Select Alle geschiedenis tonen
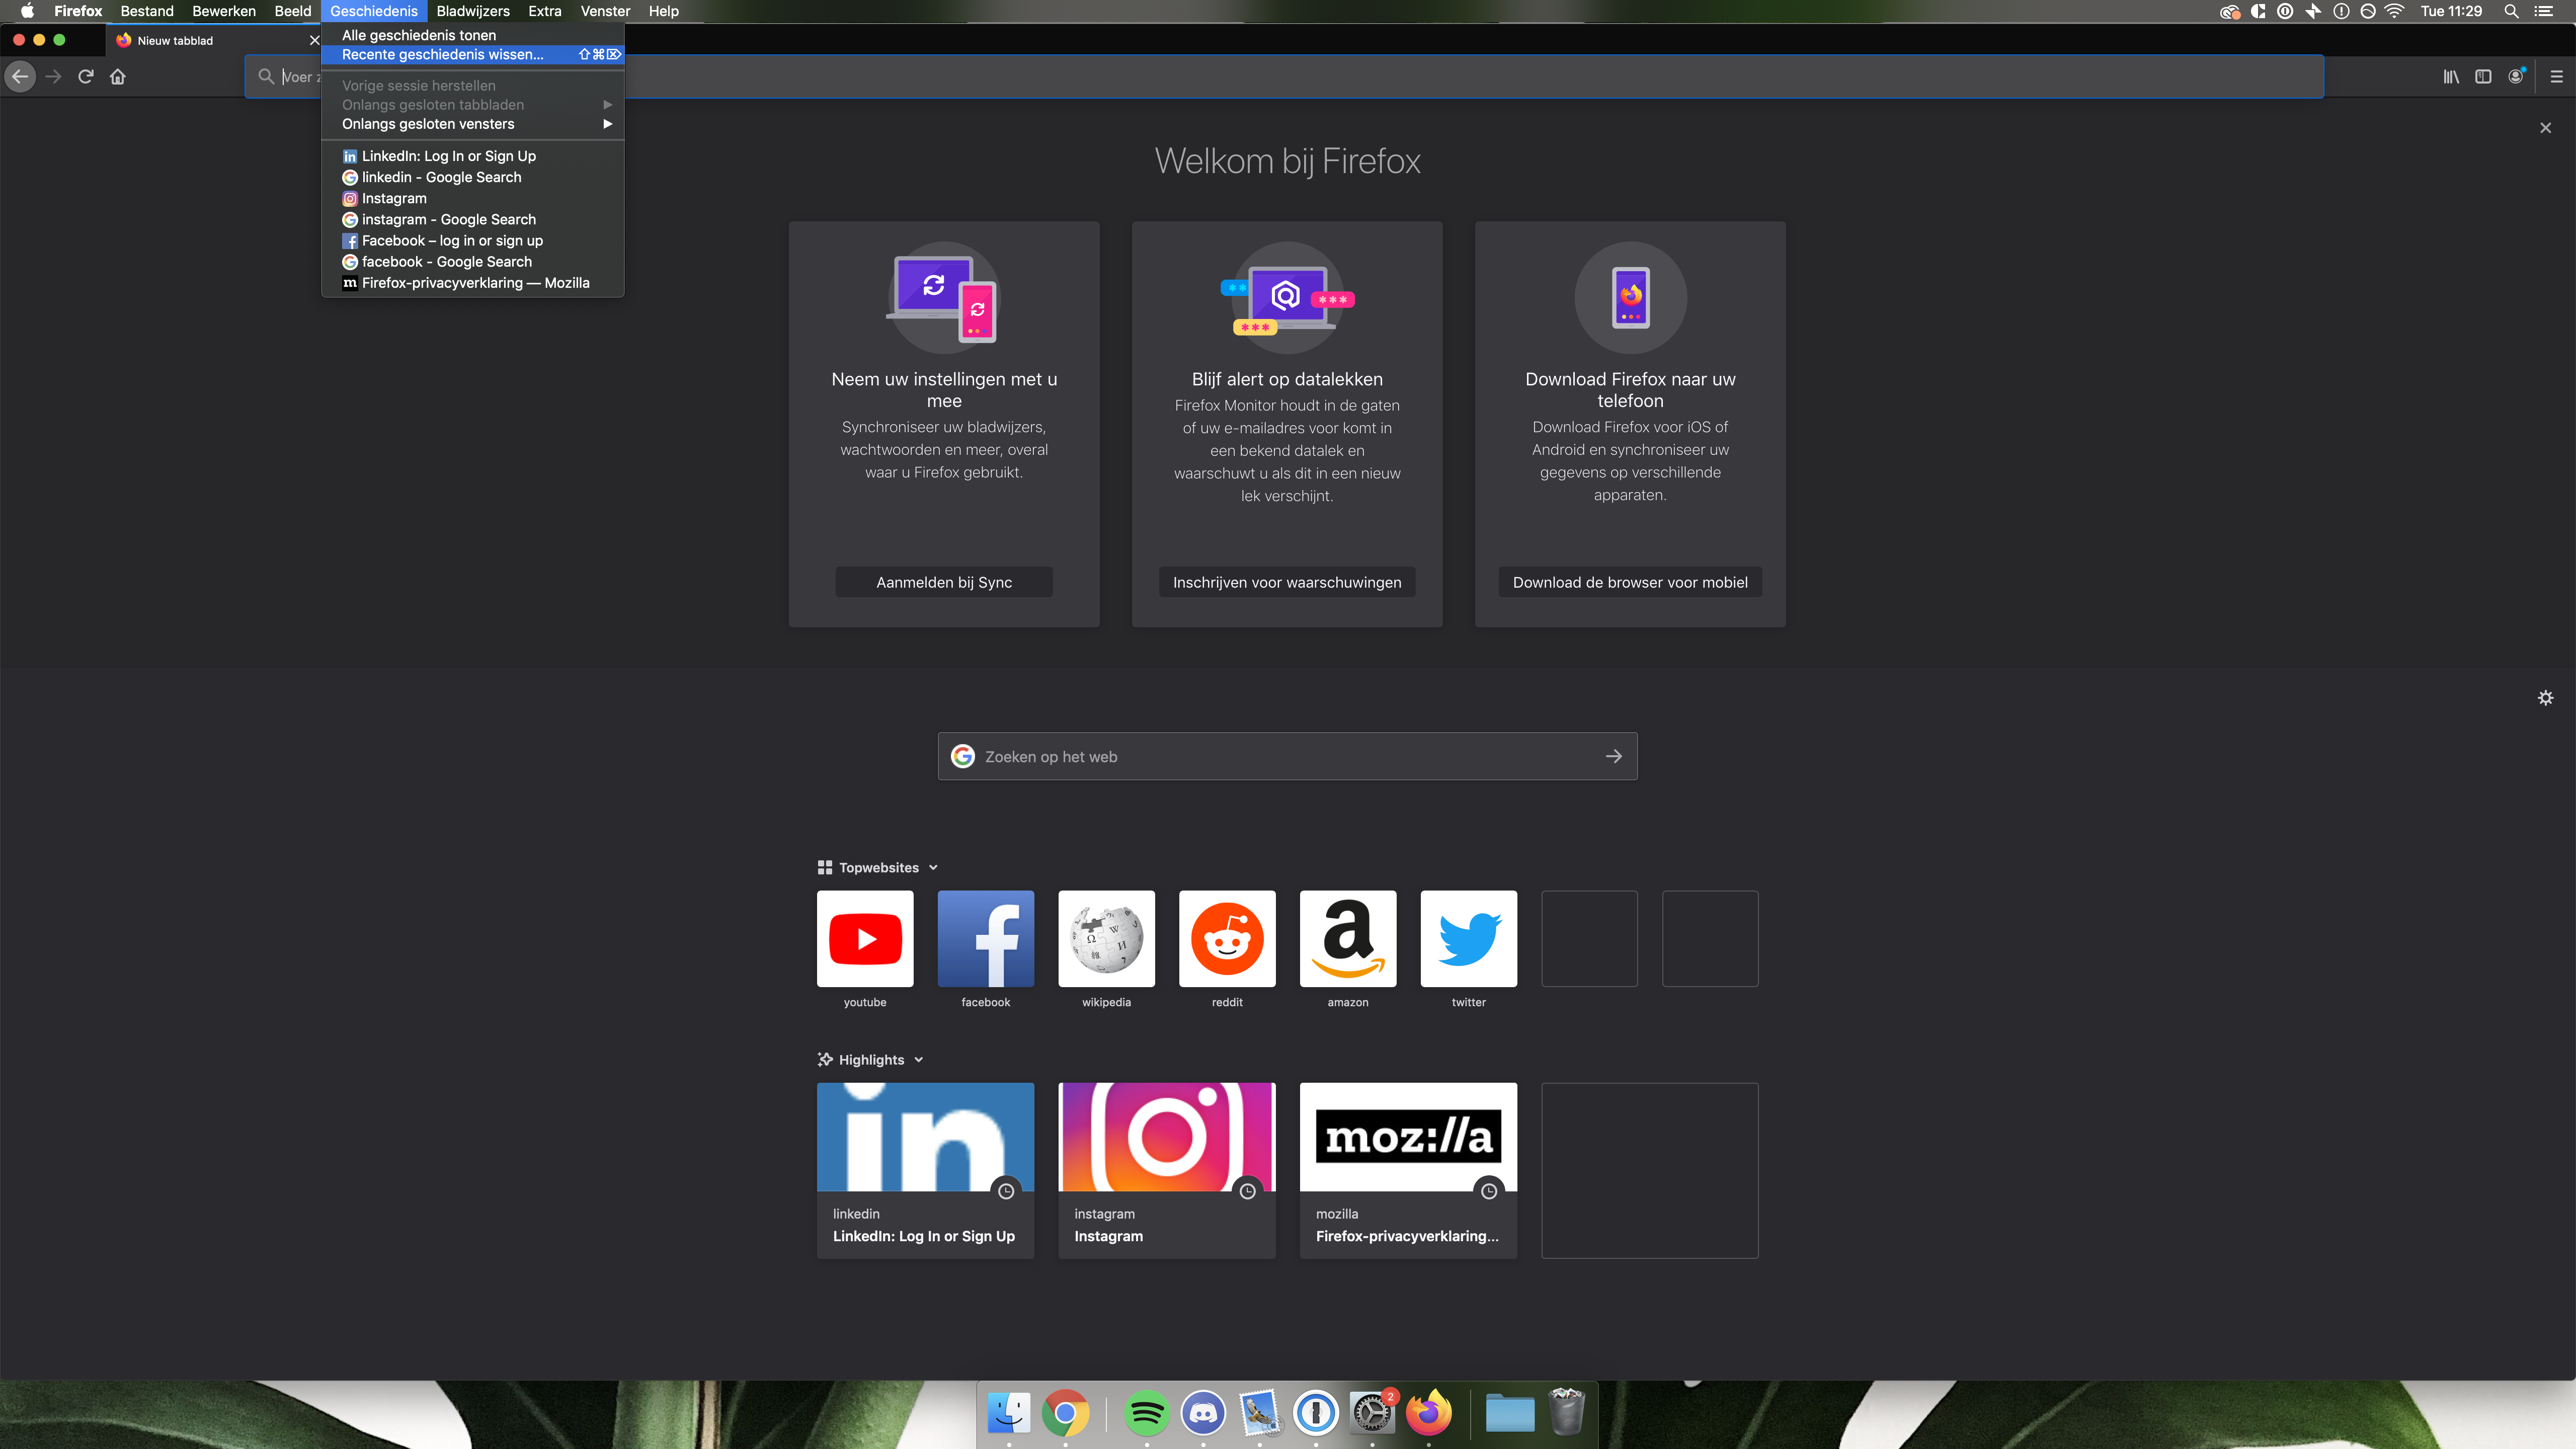 click(x=473, y=35)
